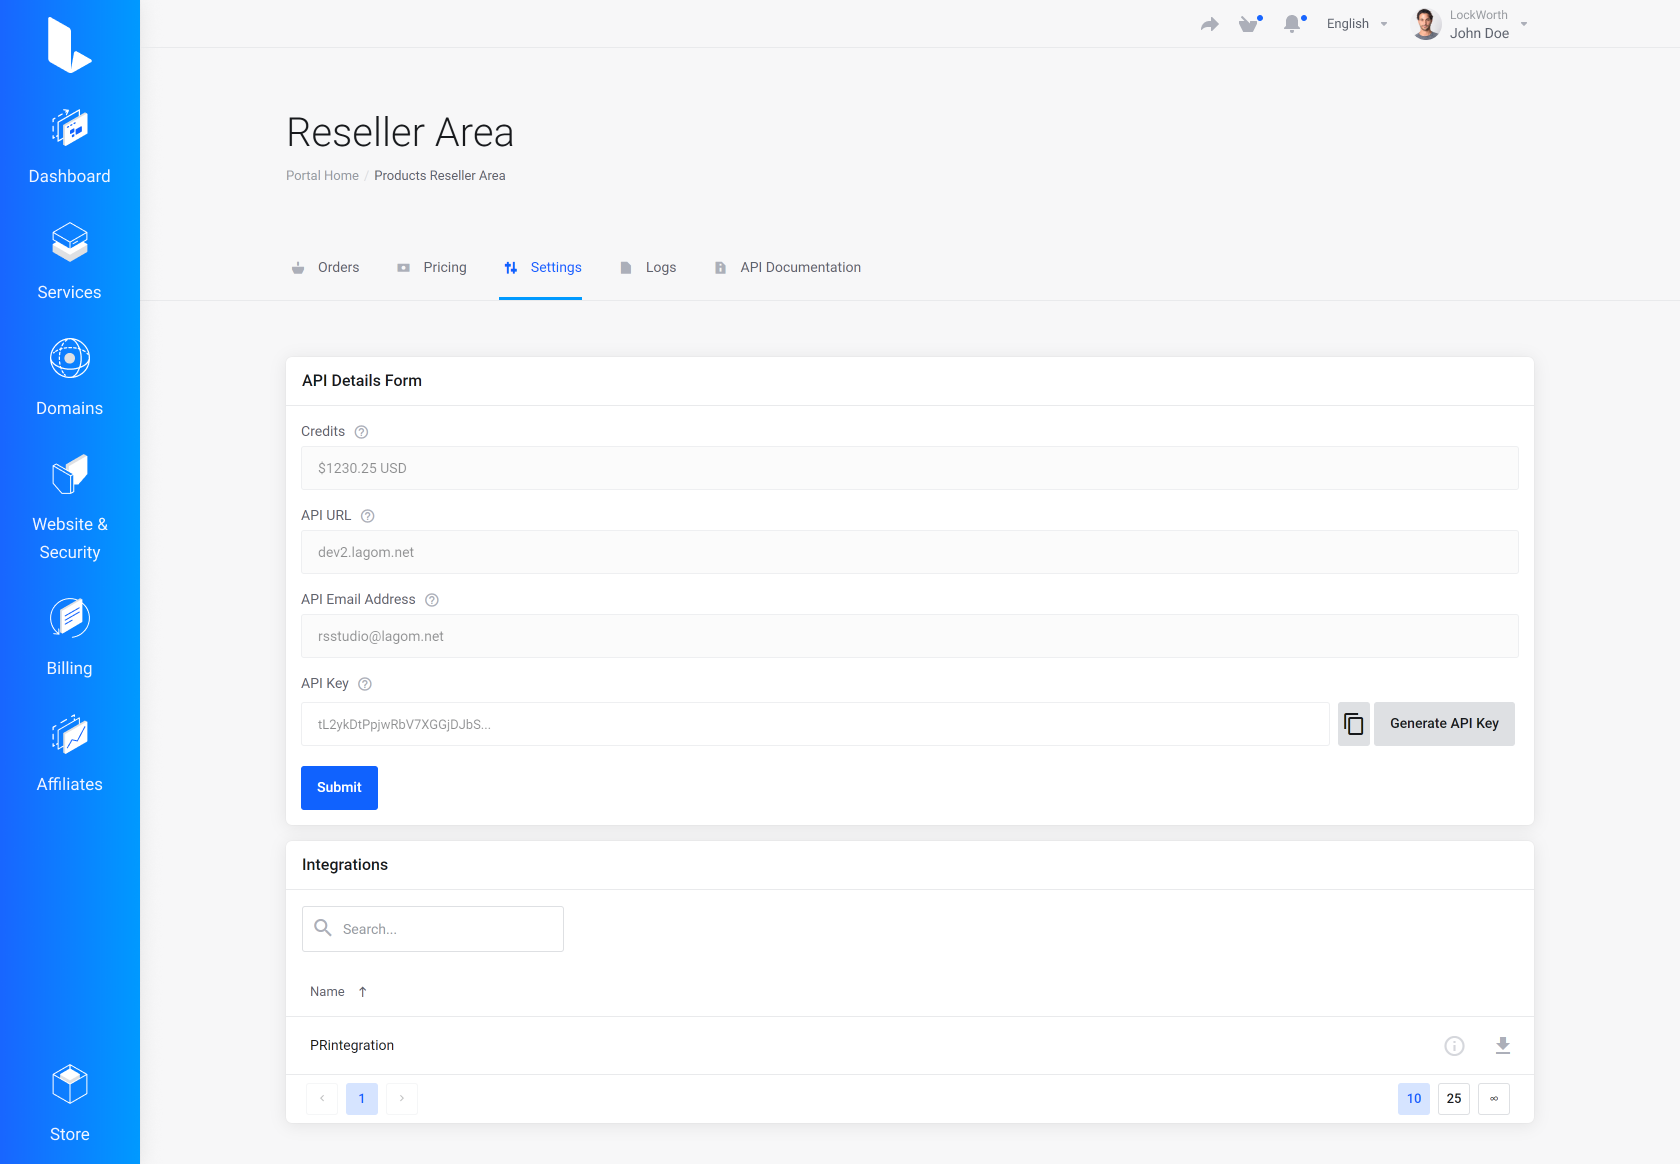Show help tooltip for Credits
The width and height of the screenshot is (1680, 1164).
click(x=362, y=432)
